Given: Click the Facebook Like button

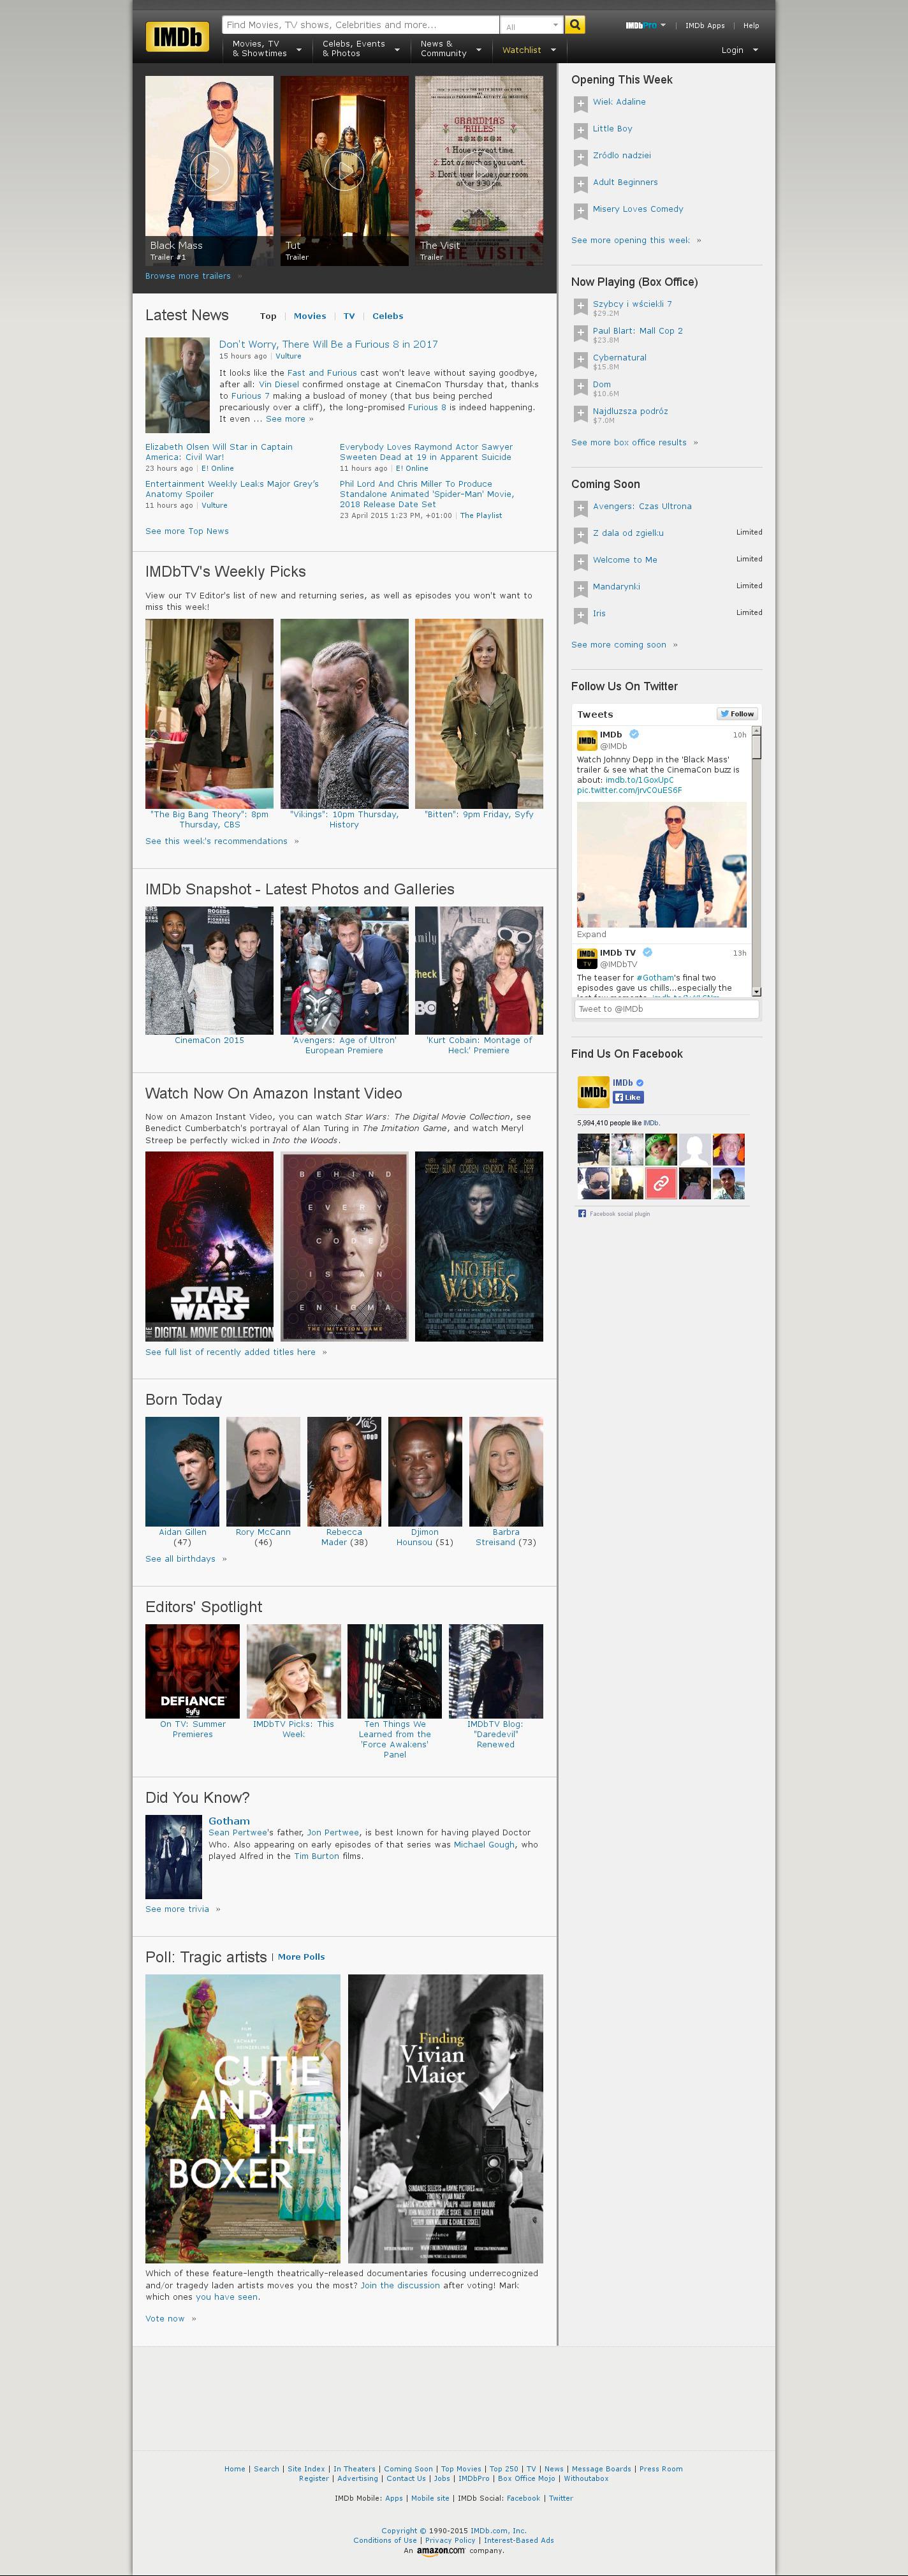Looking at the screenshot, I should (x=628, y=1097).
